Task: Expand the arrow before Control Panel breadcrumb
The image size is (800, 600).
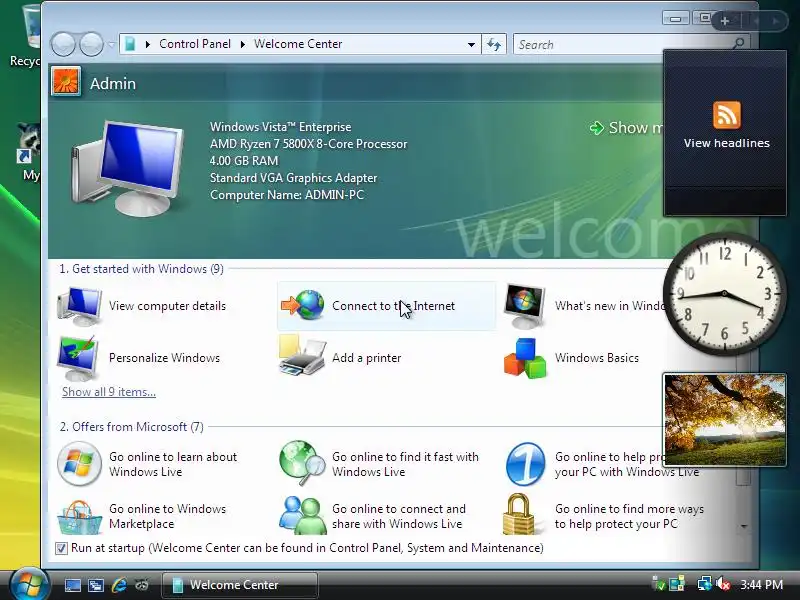Action: pyautogui.click(x=147, y=44)
